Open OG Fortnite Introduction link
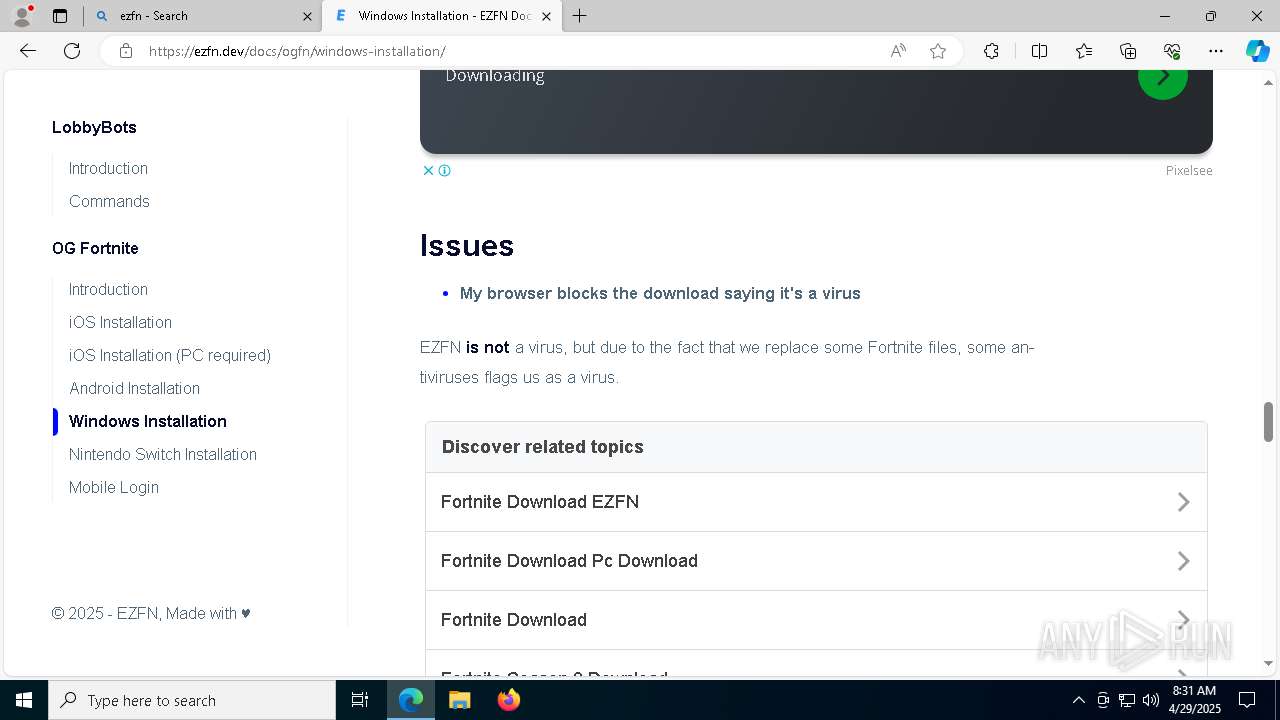Image resolution: width=1280 pixels, height=720 pixels. click(108, 289)
